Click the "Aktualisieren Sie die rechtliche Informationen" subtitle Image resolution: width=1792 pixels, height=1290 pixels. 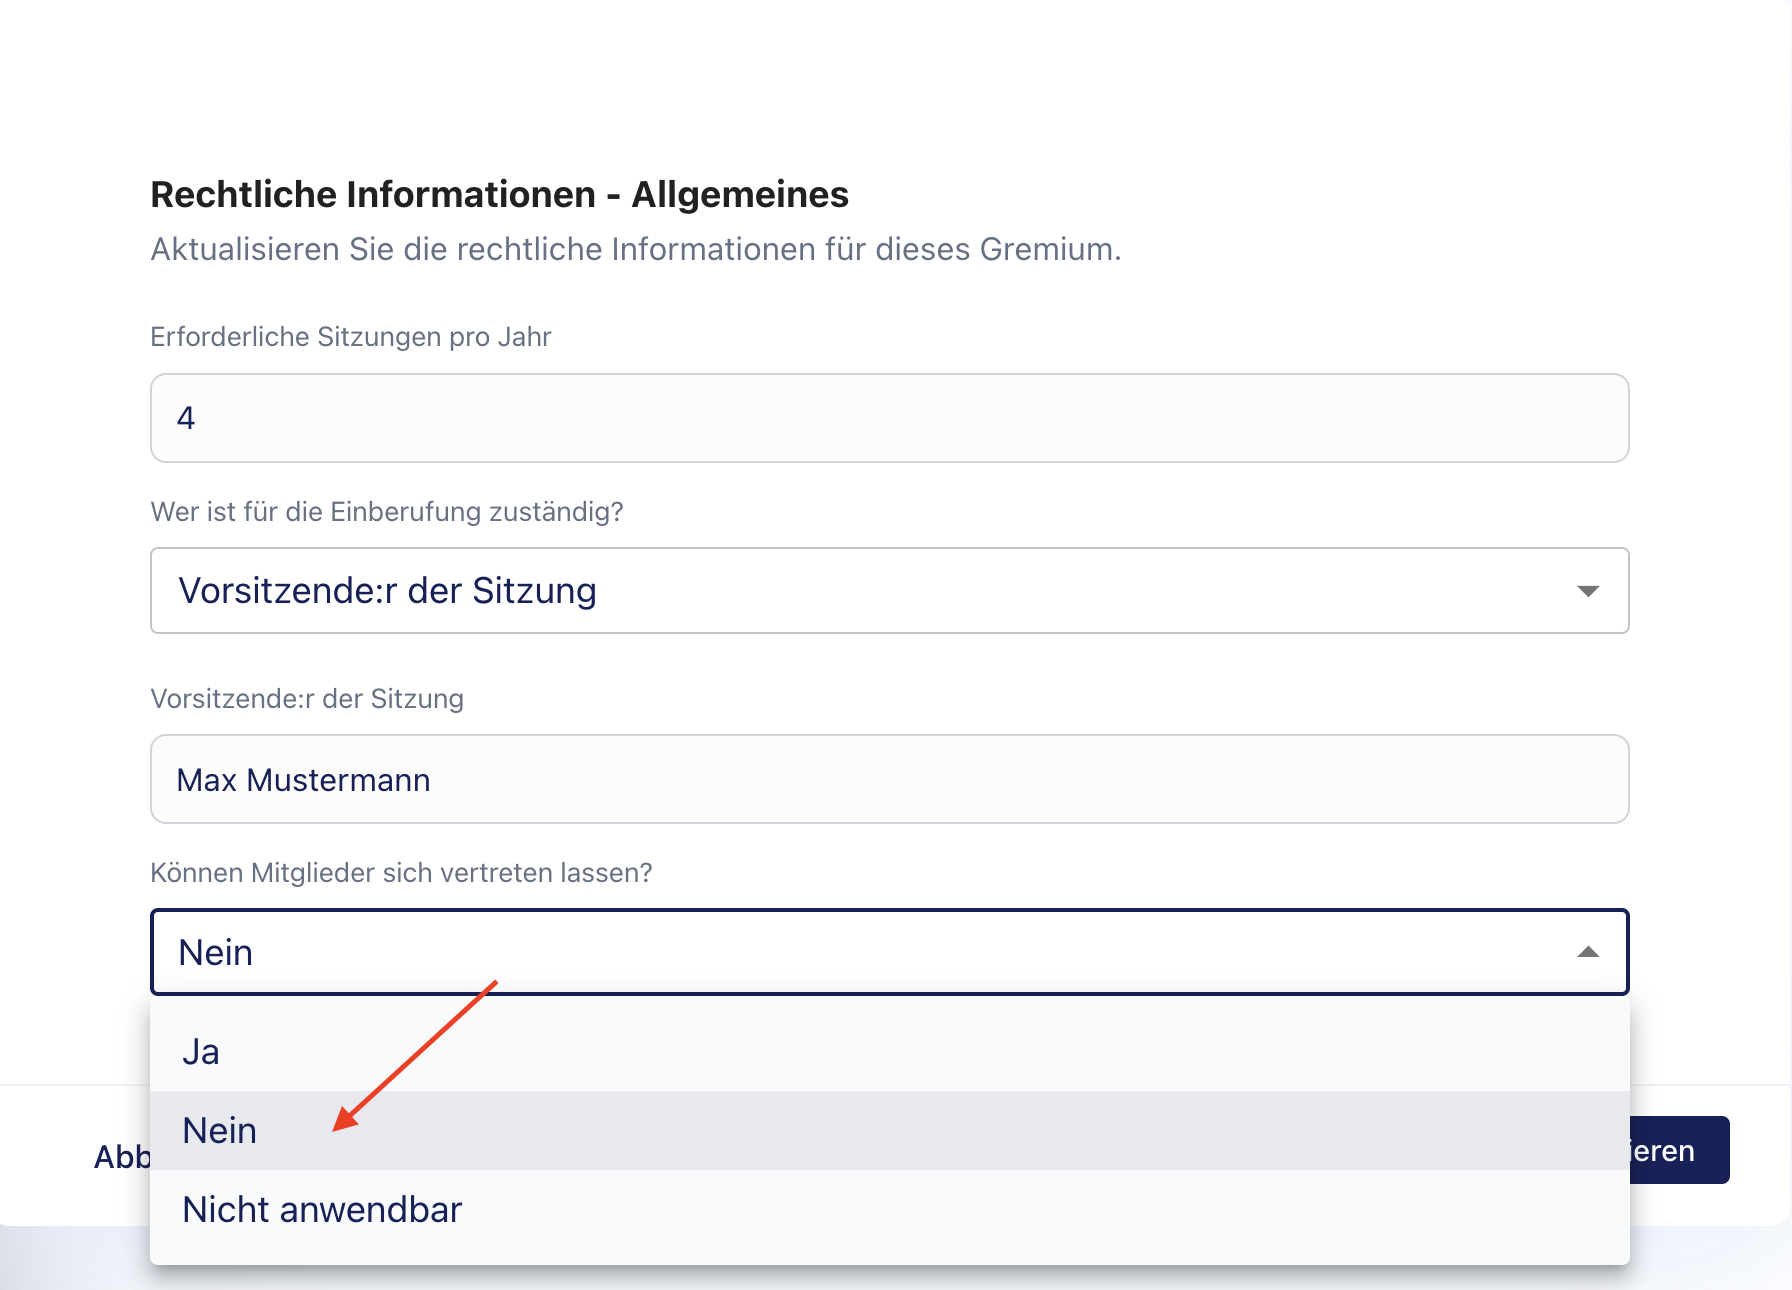(635, 249)
